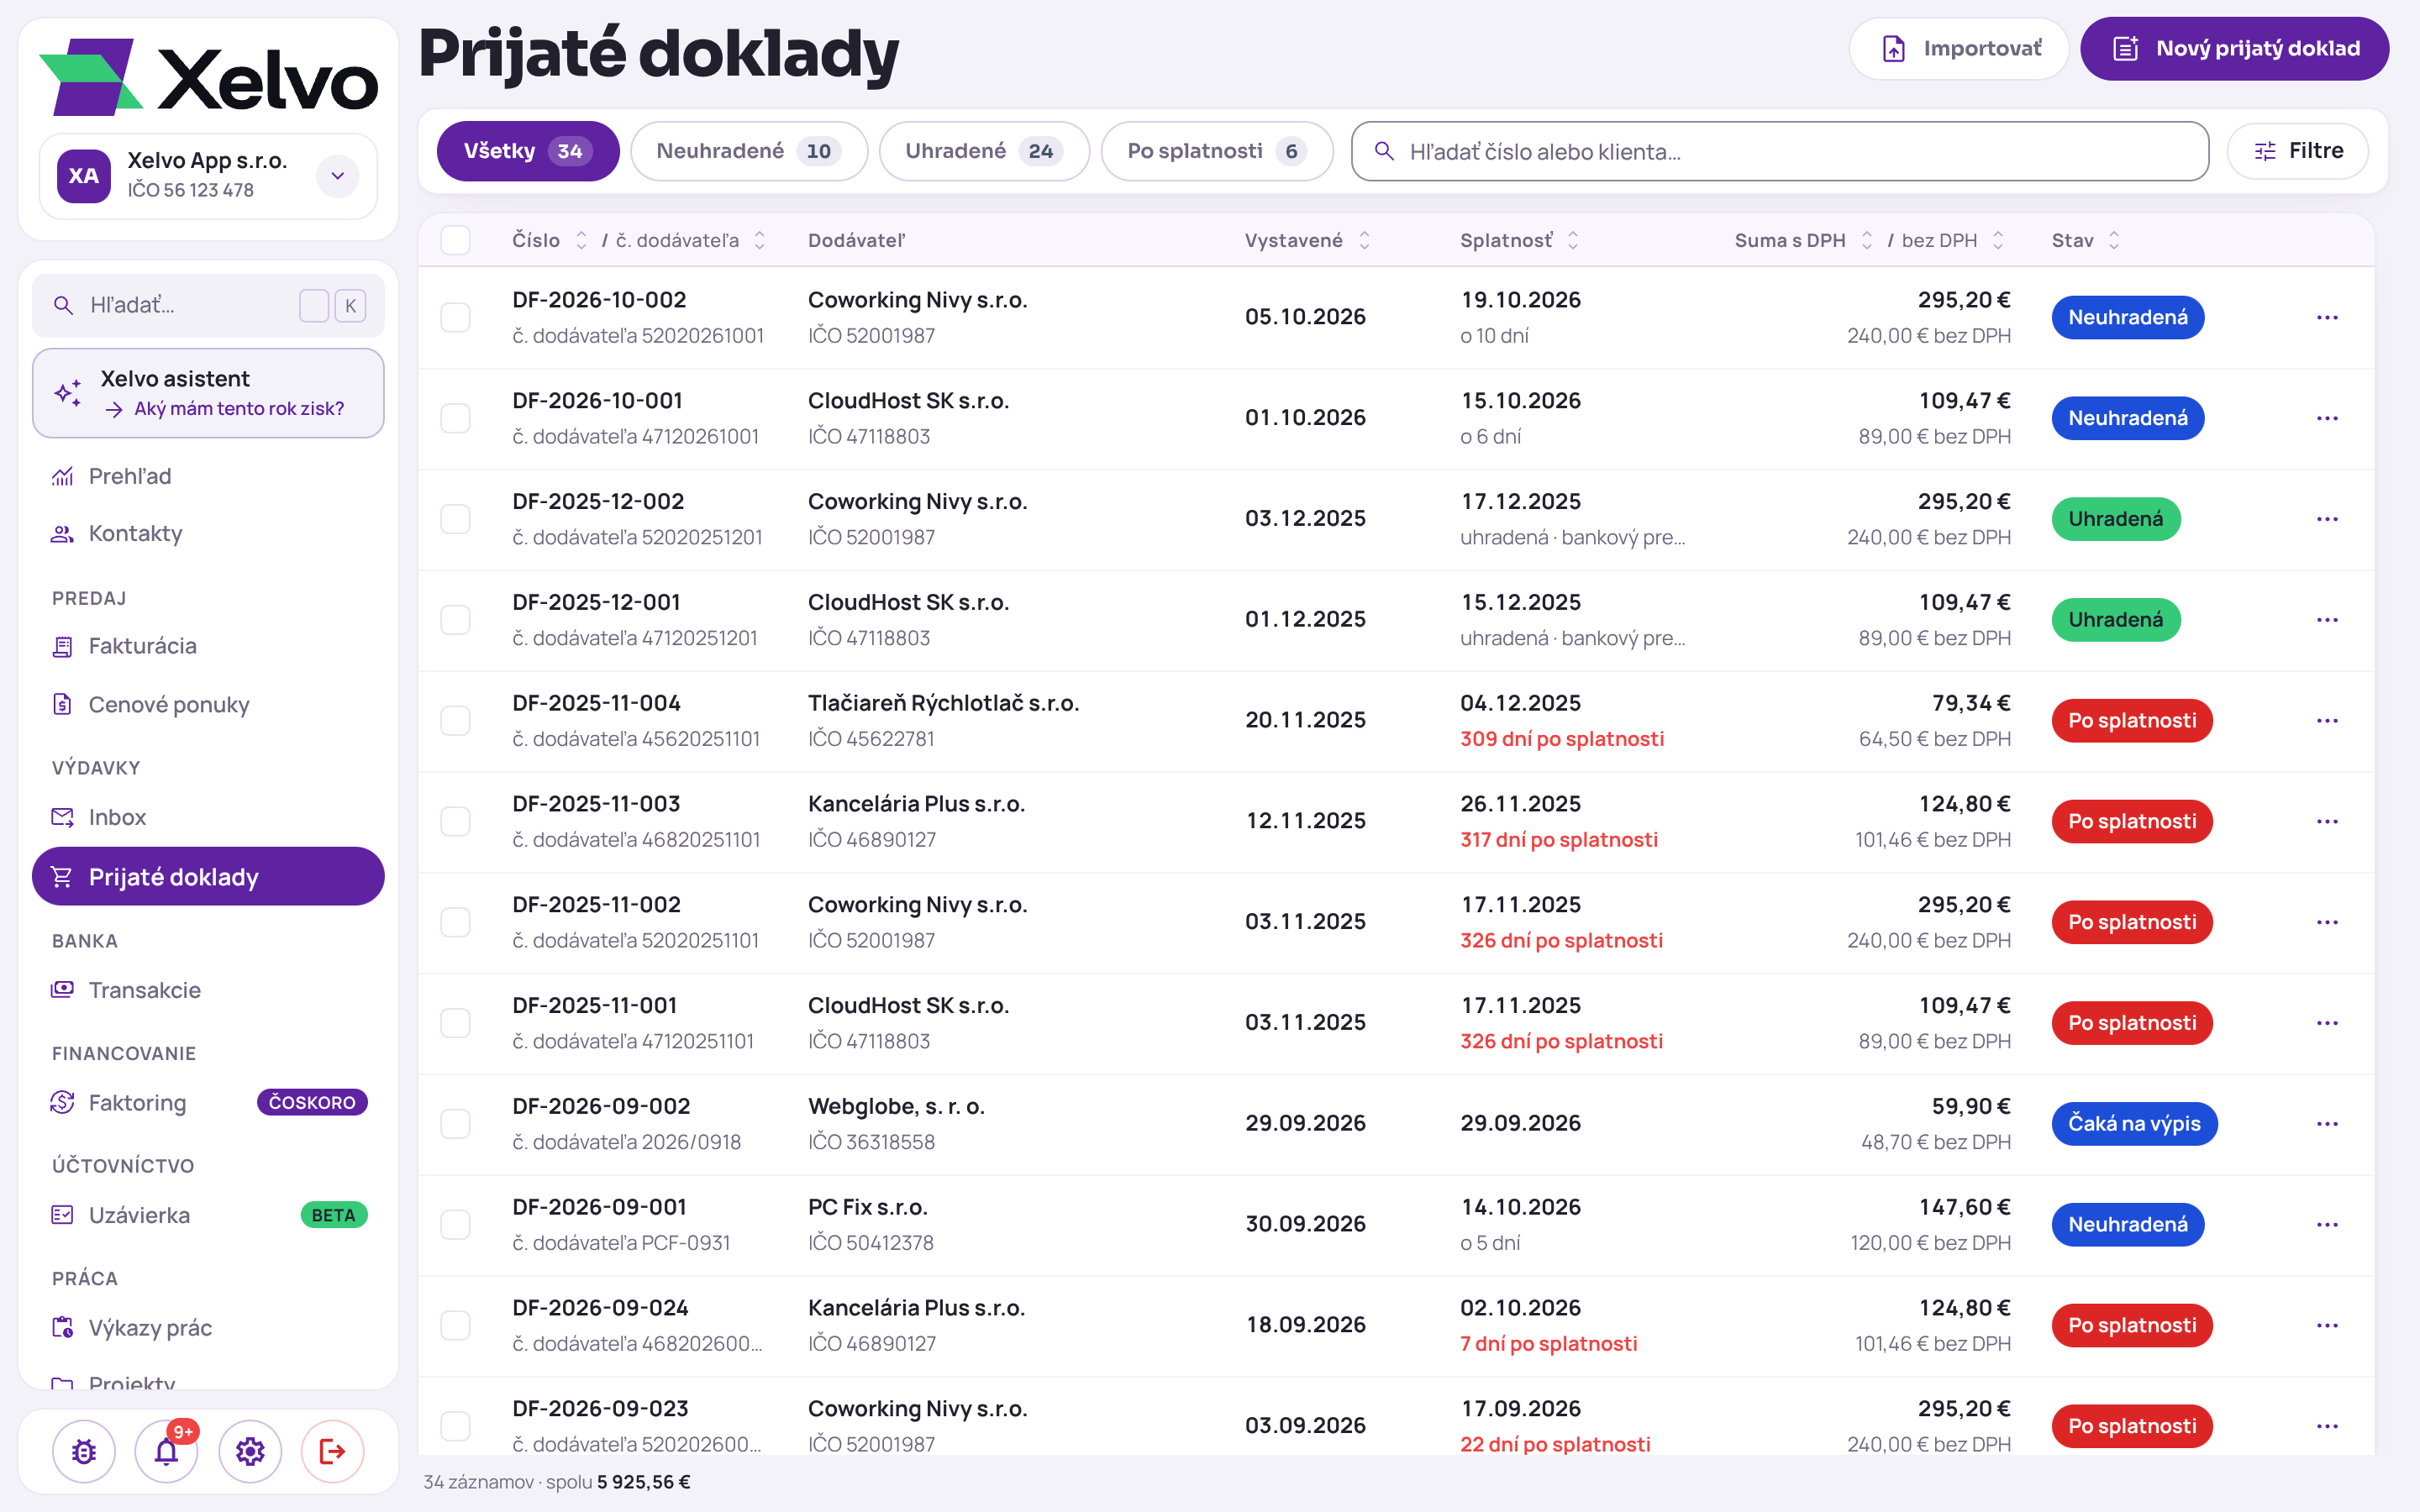This screenshot has height=1512, width=2420.
Task: Open Cenové ponuky page
Action: click(x=208, y=704)
